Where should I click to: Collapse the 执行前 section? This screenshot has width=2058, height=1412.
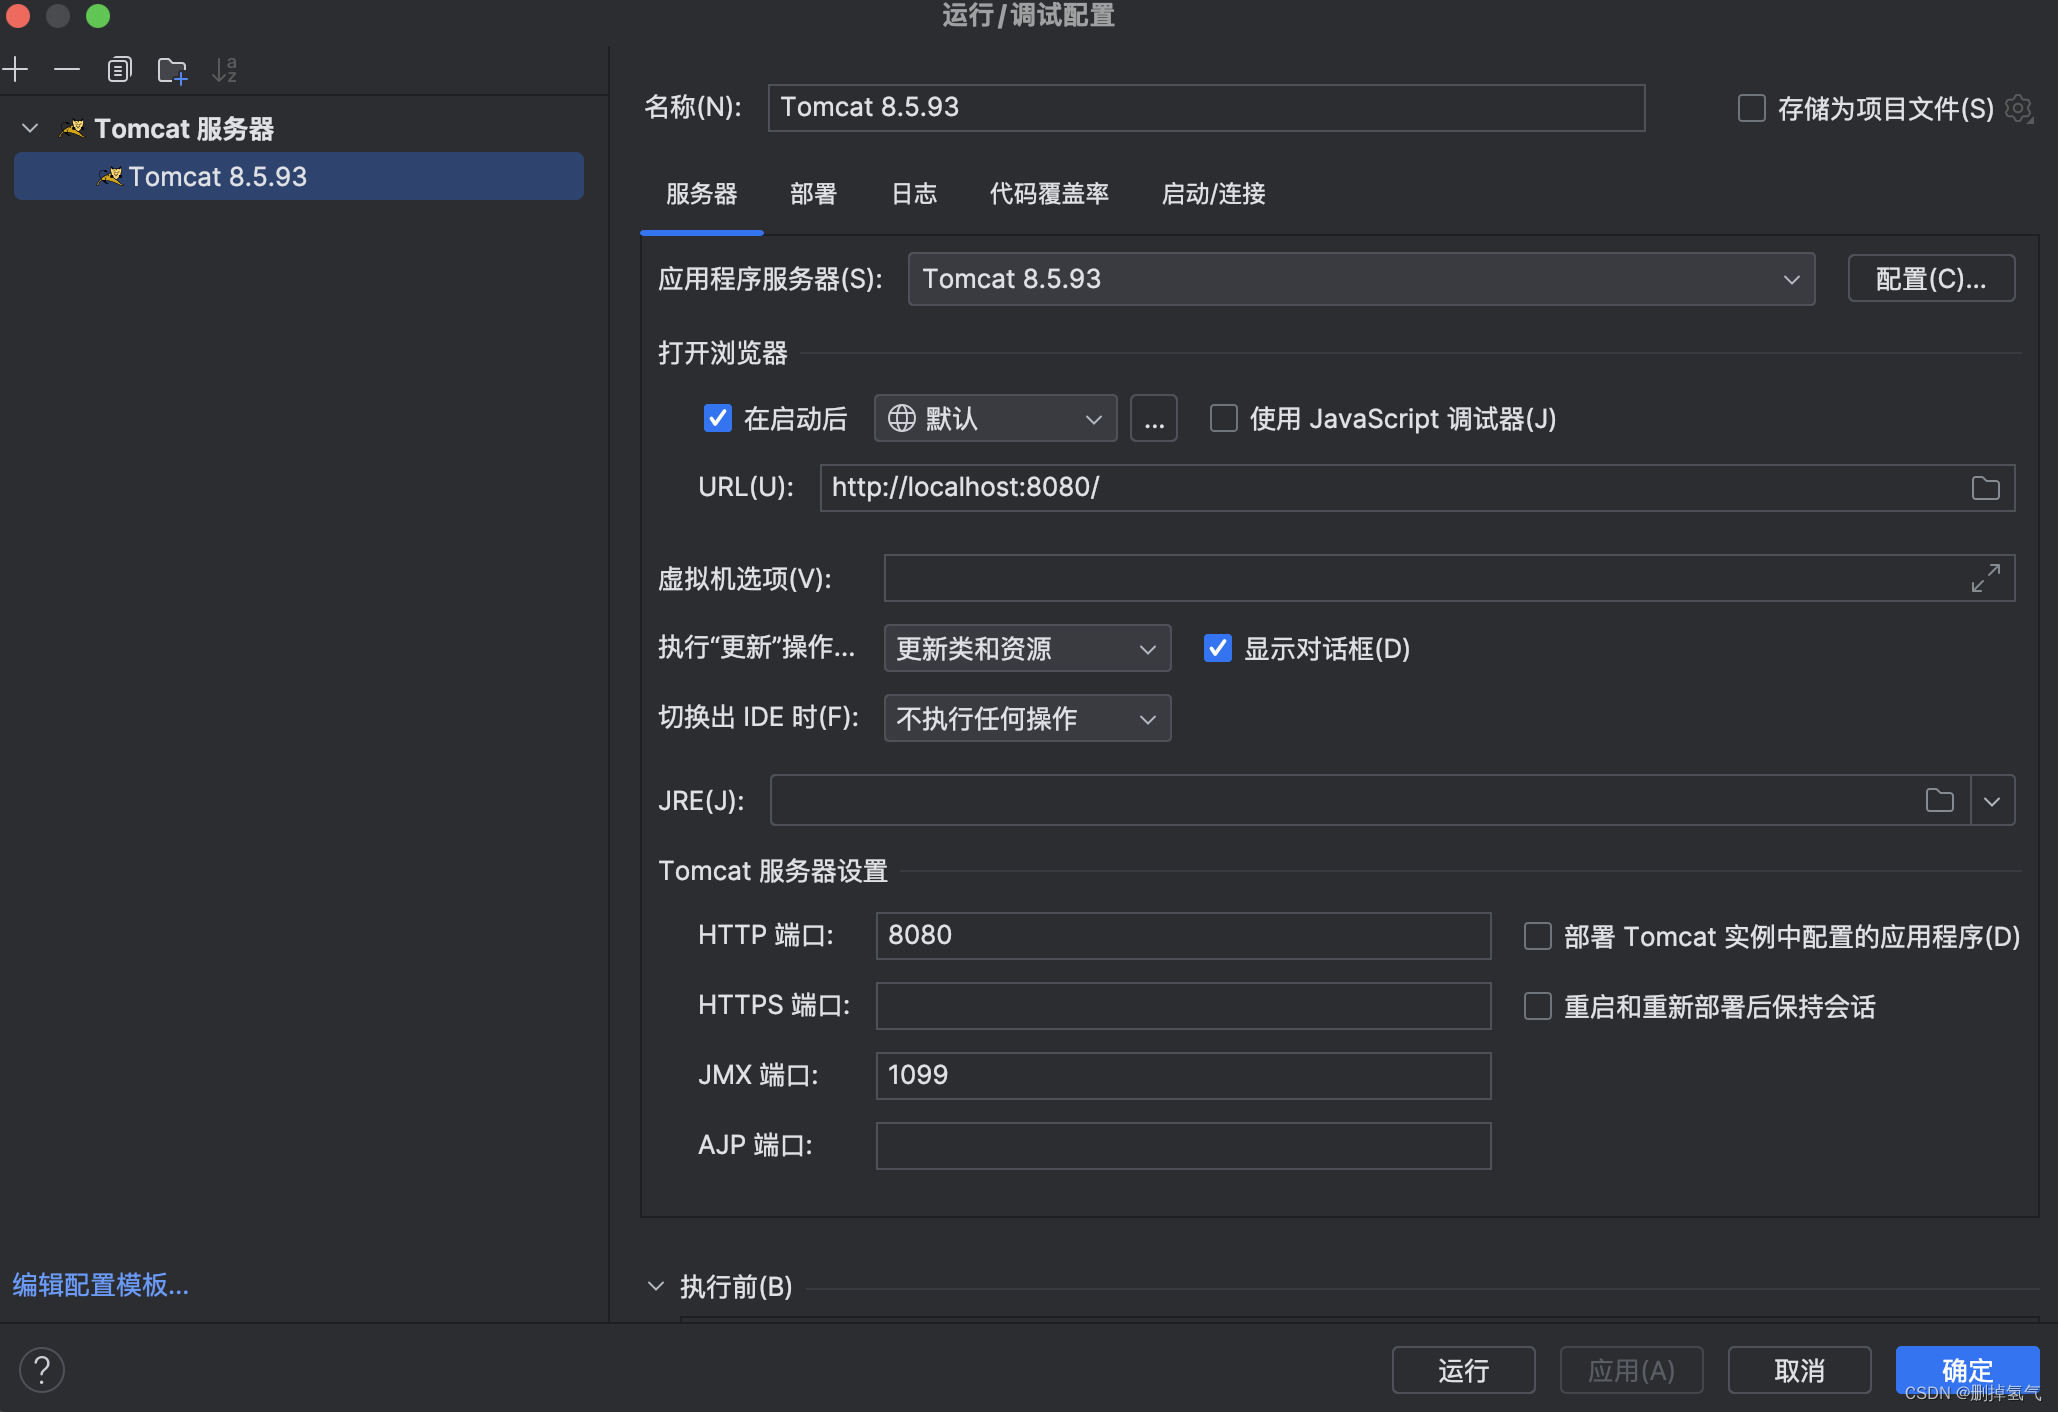656,1286
